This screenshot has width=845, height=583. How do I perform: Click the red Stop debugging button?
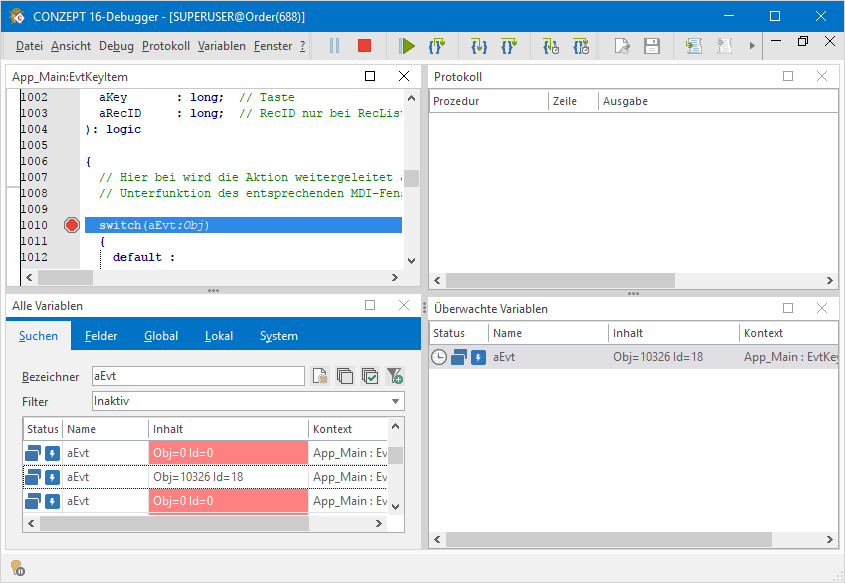tap(364, 46)
